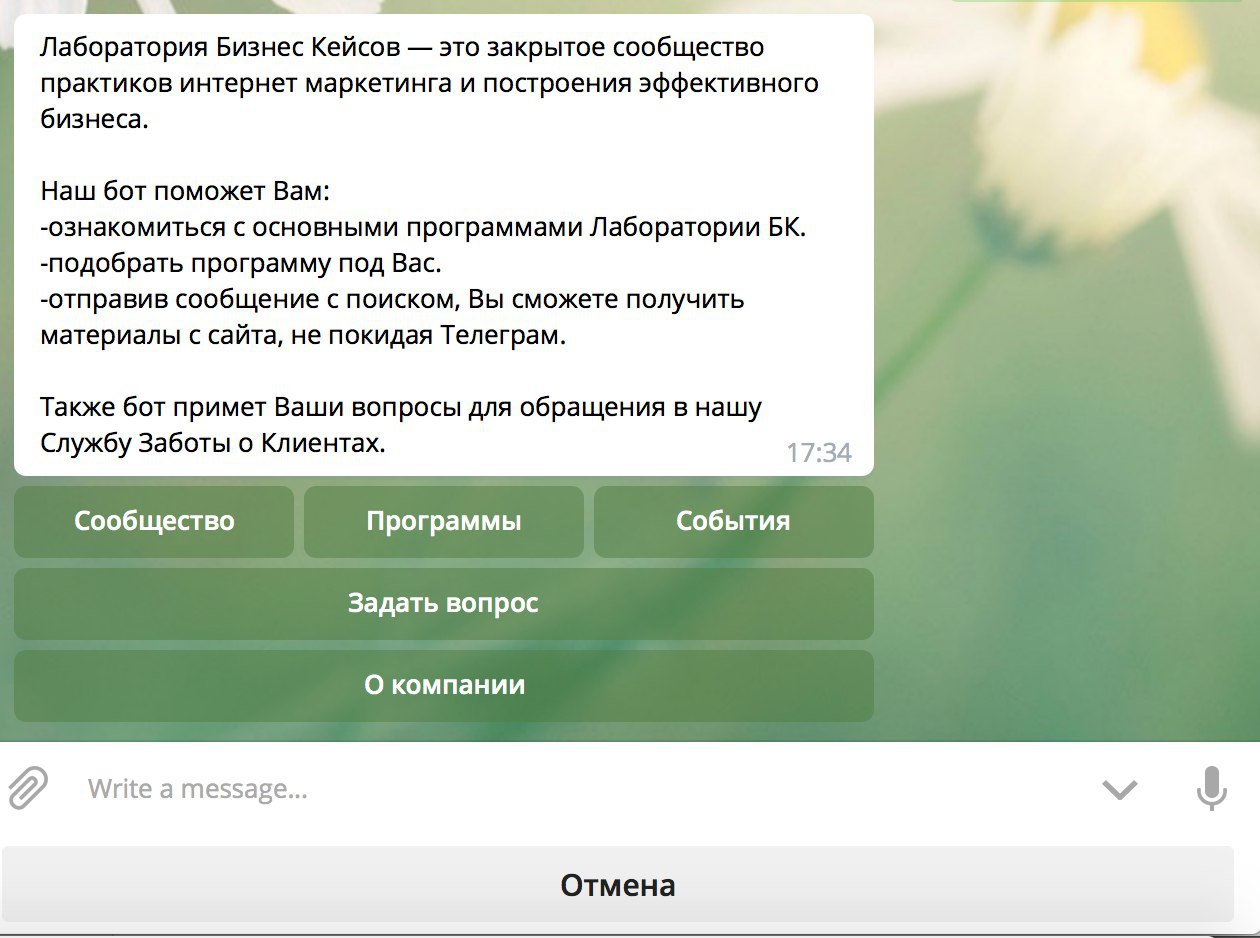Open the События bot button
This screenshot has height=938, width=1260.
[x=734, y=522]
